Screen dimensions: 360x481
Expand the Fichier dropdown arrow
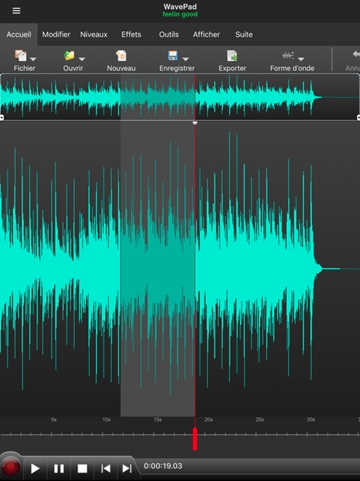33,59
